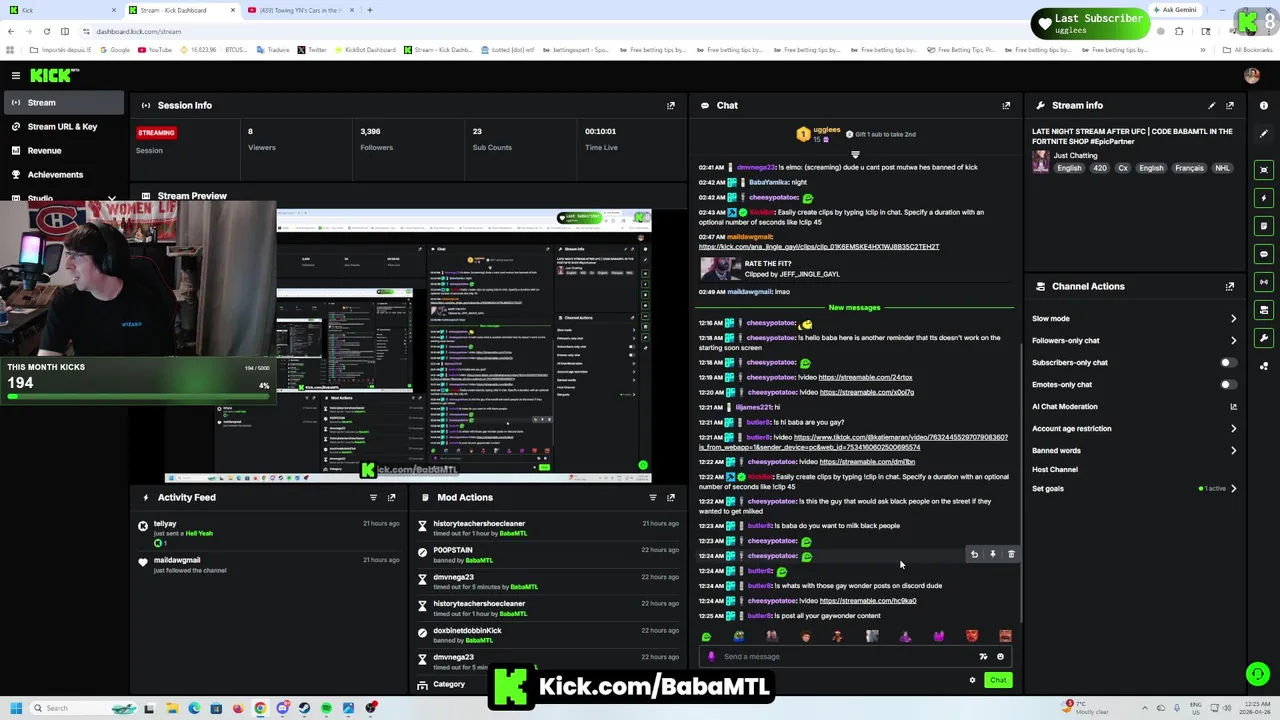Open the hamburger menu beside Kick logo
The width and height of the screenshot is (1280, 720).
click(x=16, y=75)
